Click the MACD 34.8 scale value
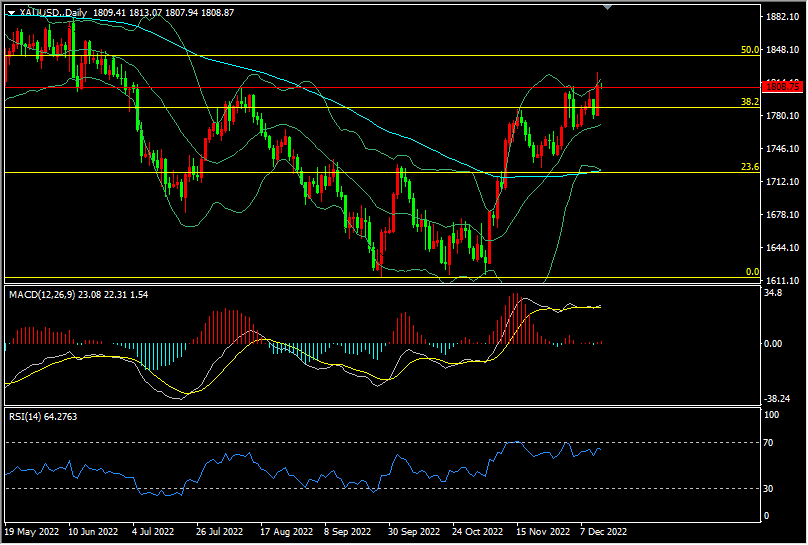 (772, 294)
